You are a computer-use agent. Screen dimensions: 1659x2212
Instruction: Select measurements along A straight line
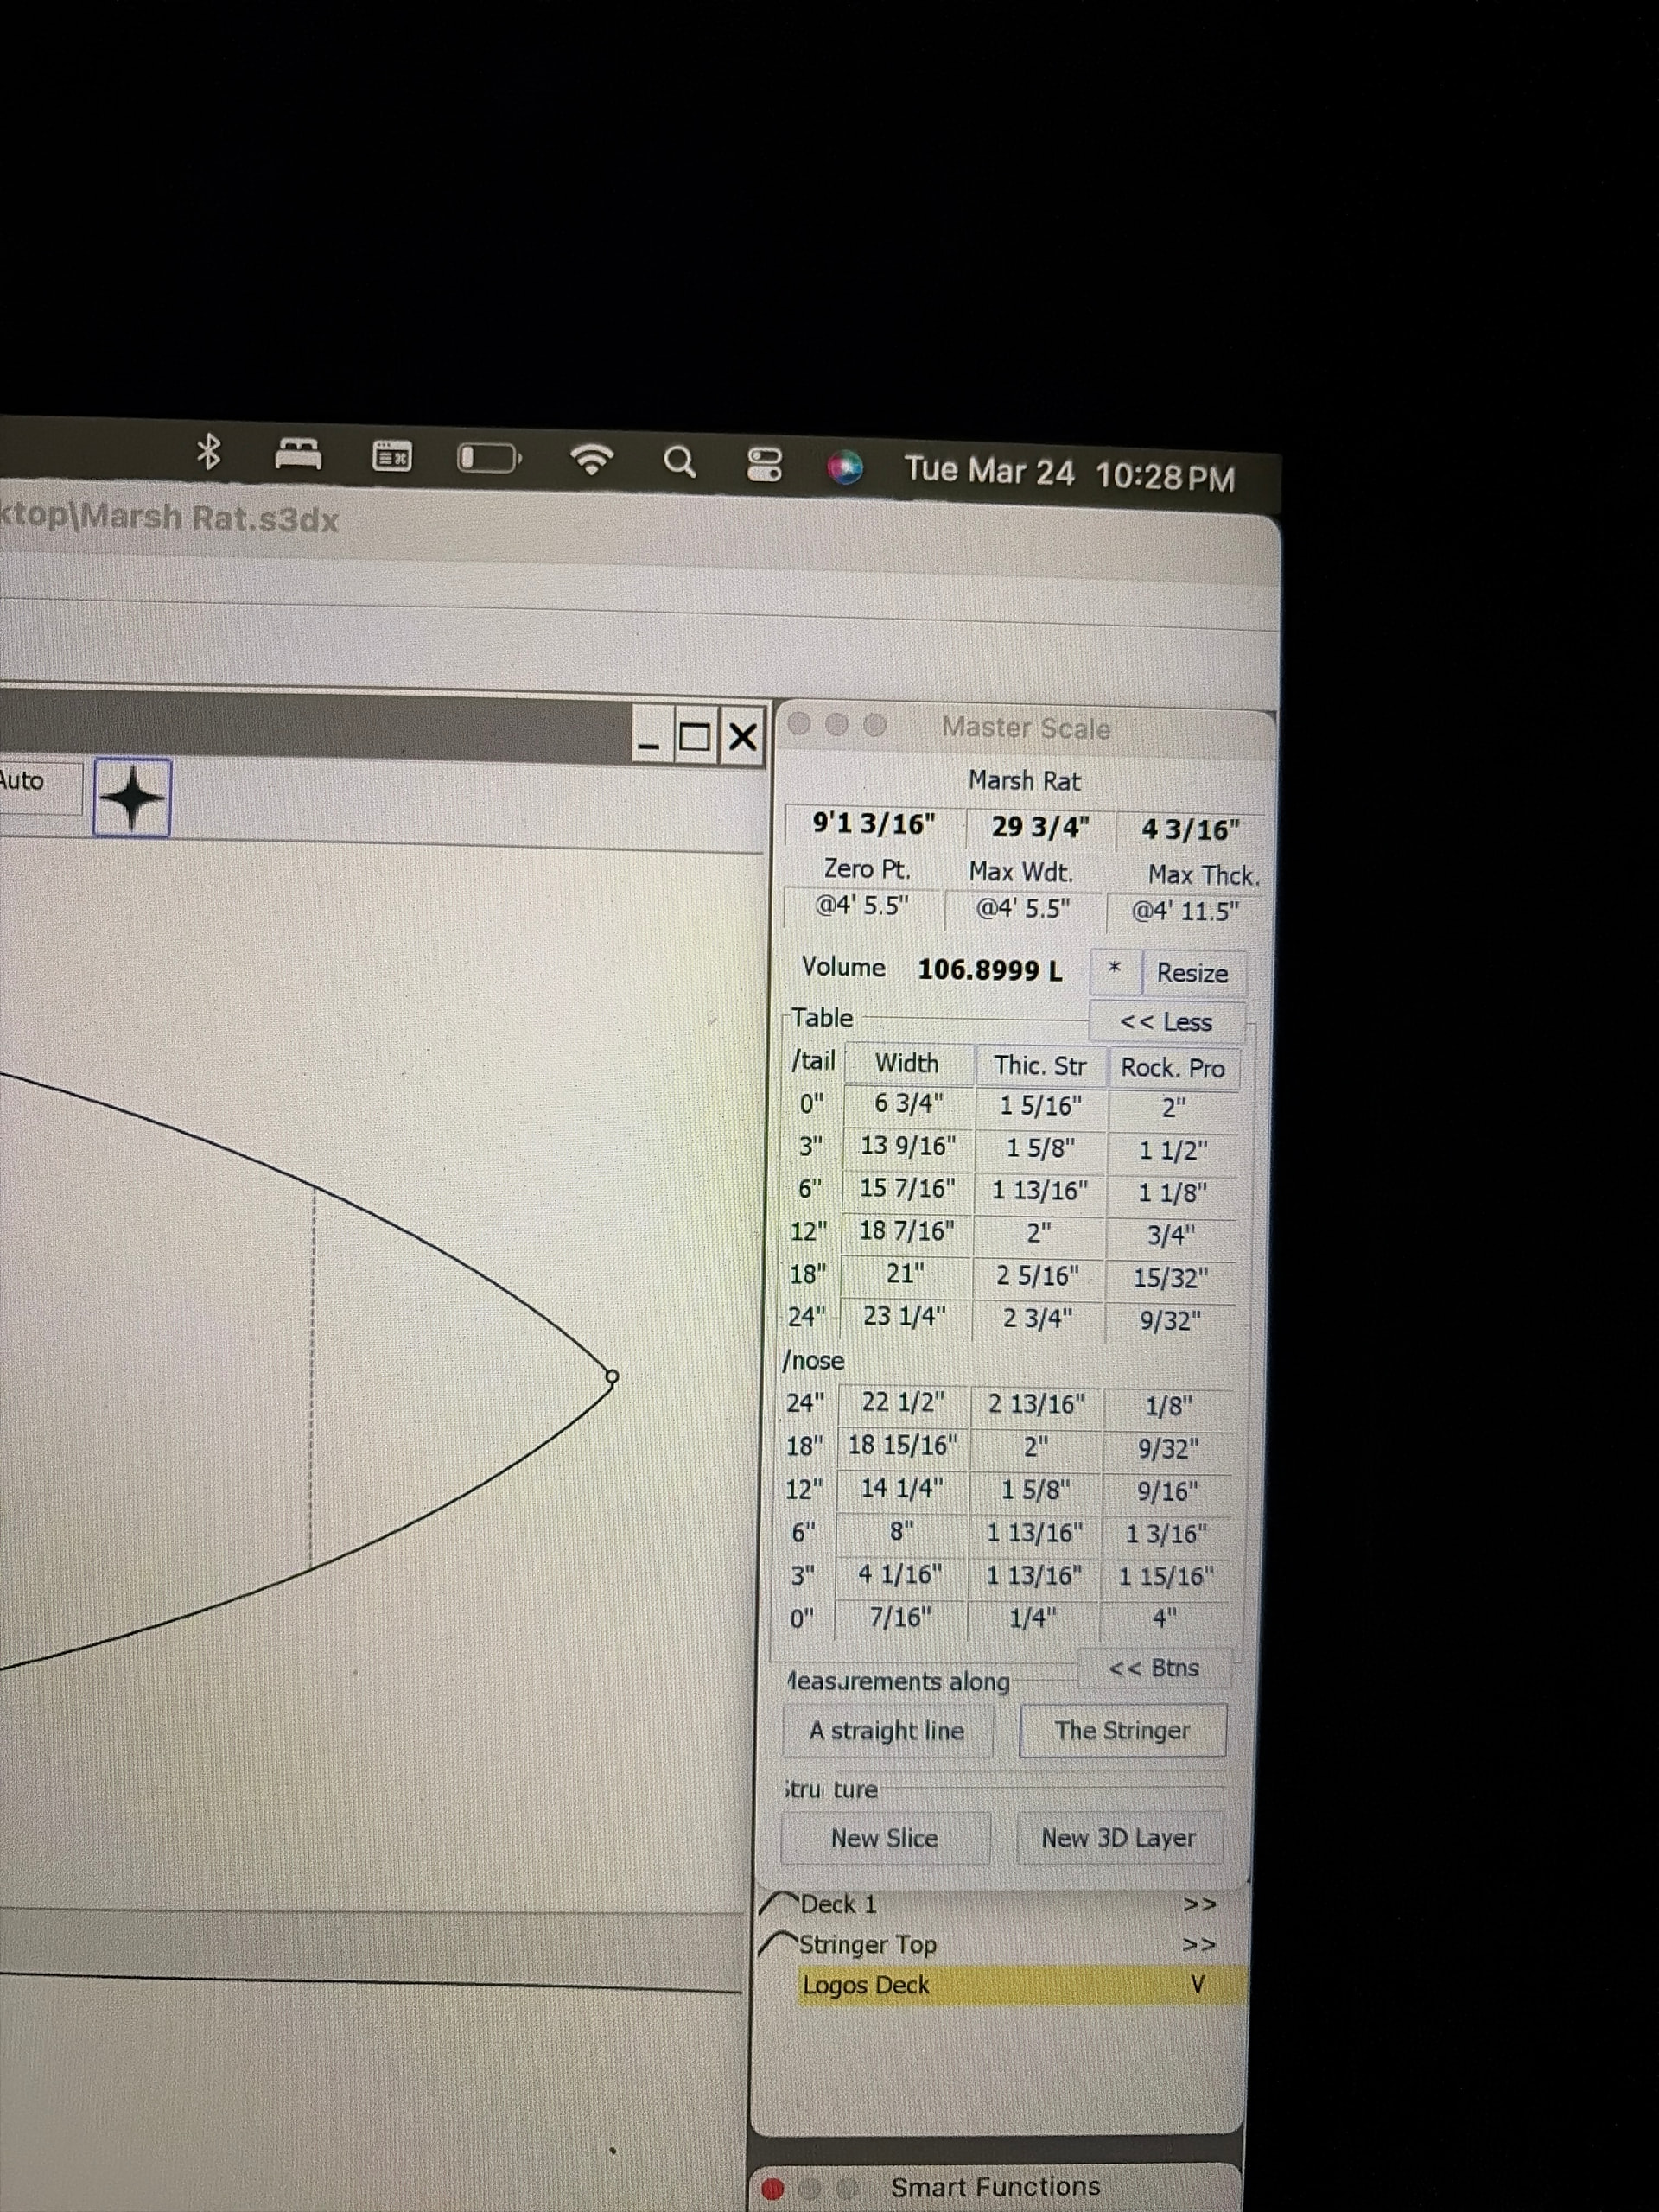(x=886, y=1731)
